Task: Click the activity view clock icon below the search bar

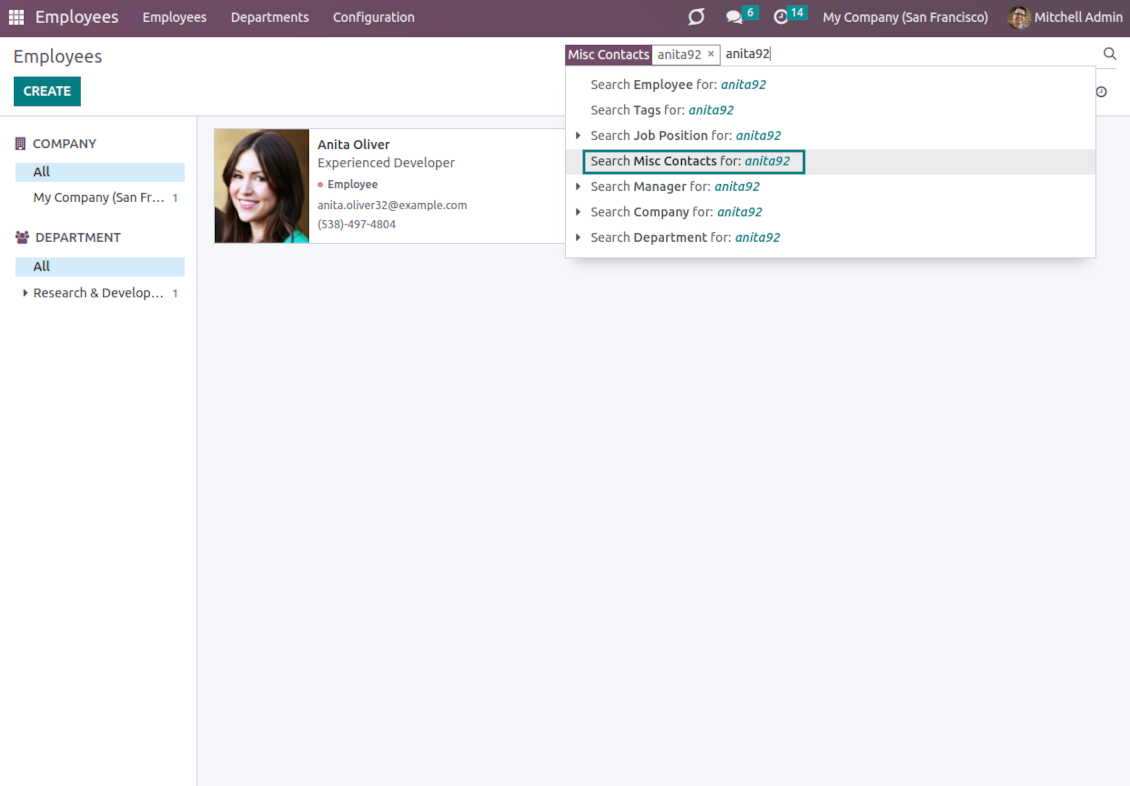Action: click(1101, 92)
